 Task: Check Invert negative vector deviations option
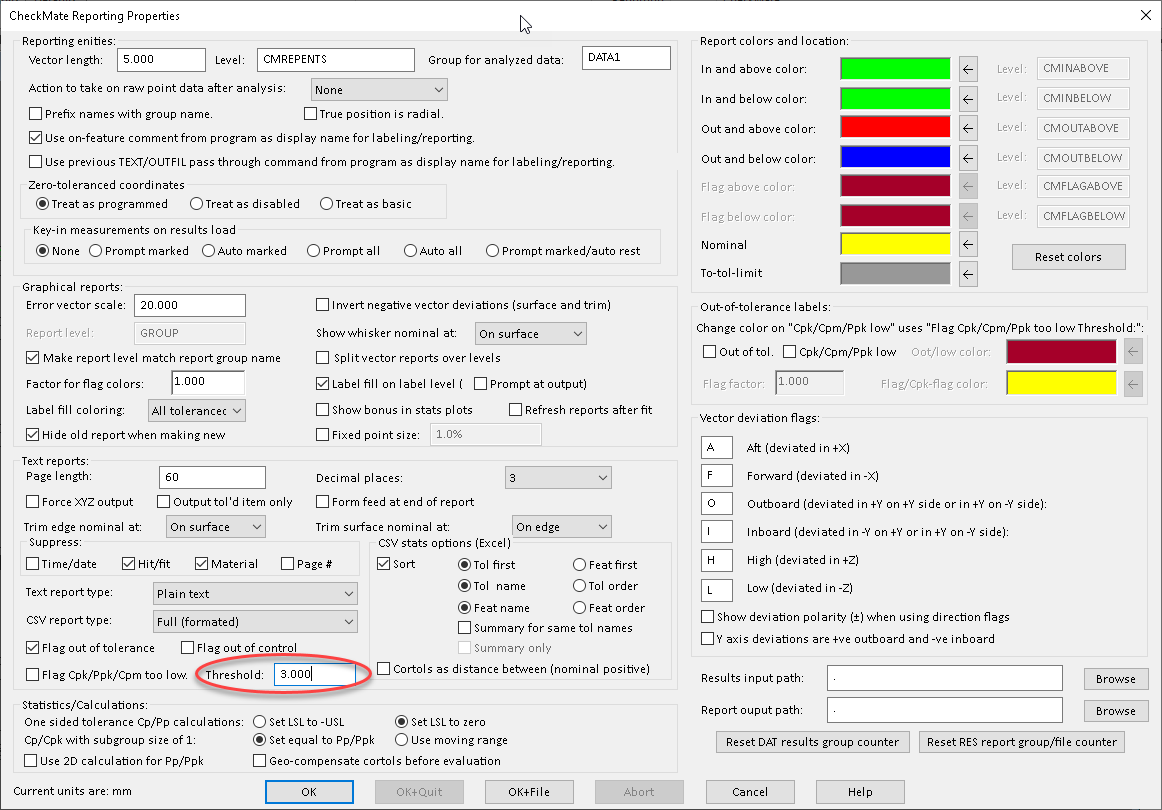coord(323,305)
